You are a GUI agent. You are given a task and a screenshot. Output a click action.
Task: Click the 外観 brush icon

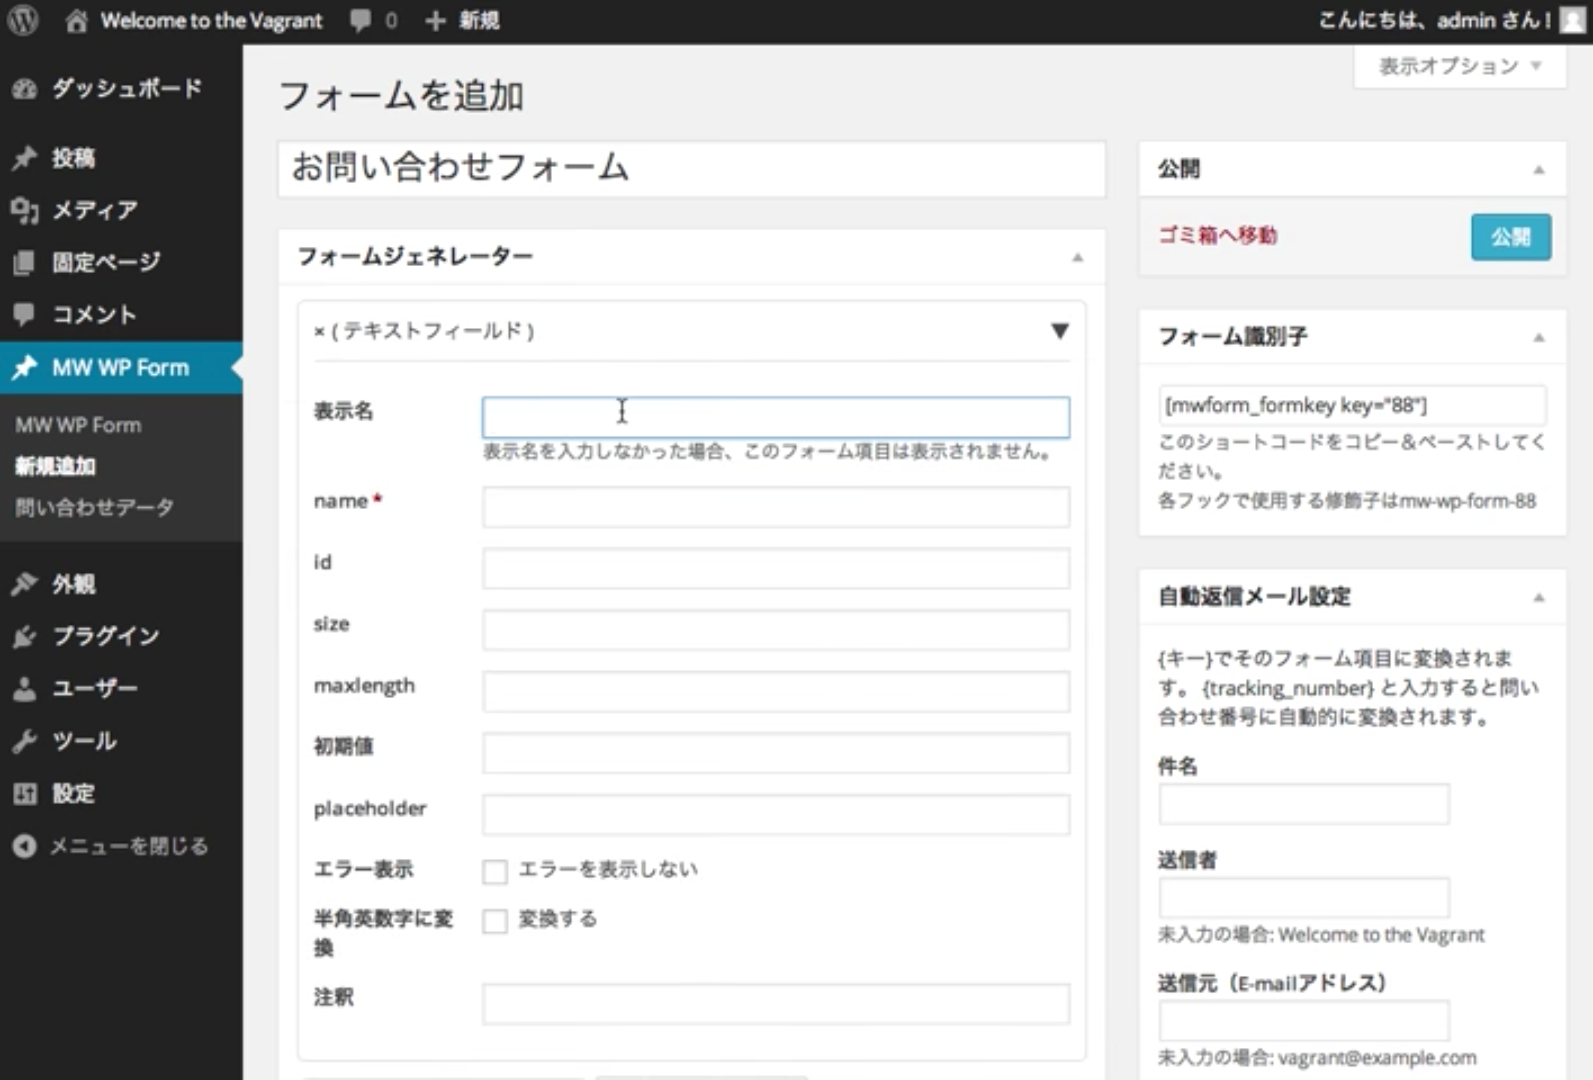click(x=24, y=584)
